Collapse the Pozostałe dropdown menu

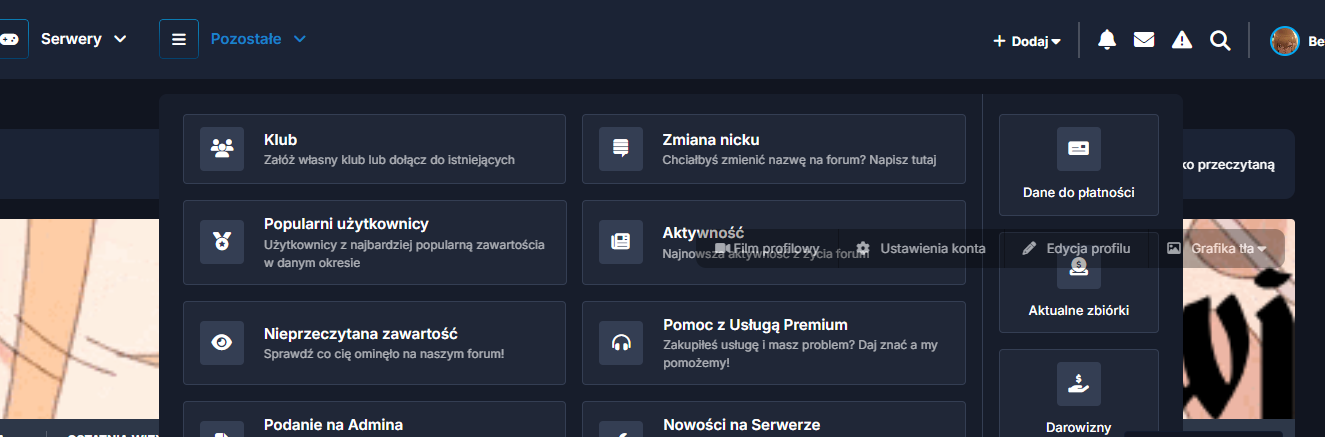[258, 39]
